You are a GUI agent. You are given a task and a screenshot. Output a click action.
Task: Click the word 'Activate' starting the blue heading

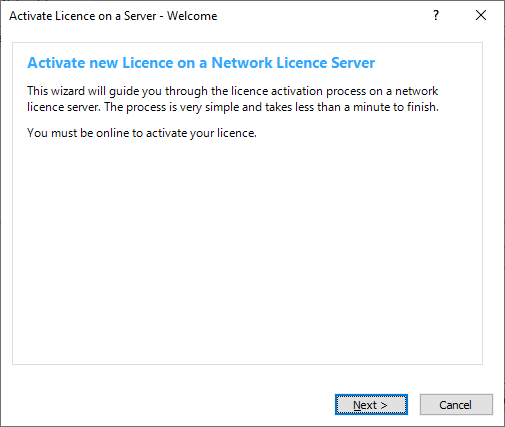point(56,63)
